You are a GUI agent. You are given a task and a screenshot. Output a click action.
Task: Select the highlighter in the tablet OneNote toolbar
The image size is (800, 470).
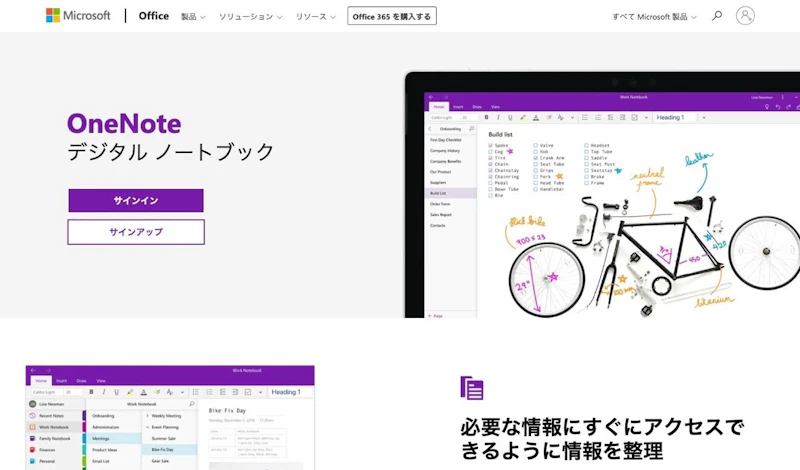[x=523, y=117]
